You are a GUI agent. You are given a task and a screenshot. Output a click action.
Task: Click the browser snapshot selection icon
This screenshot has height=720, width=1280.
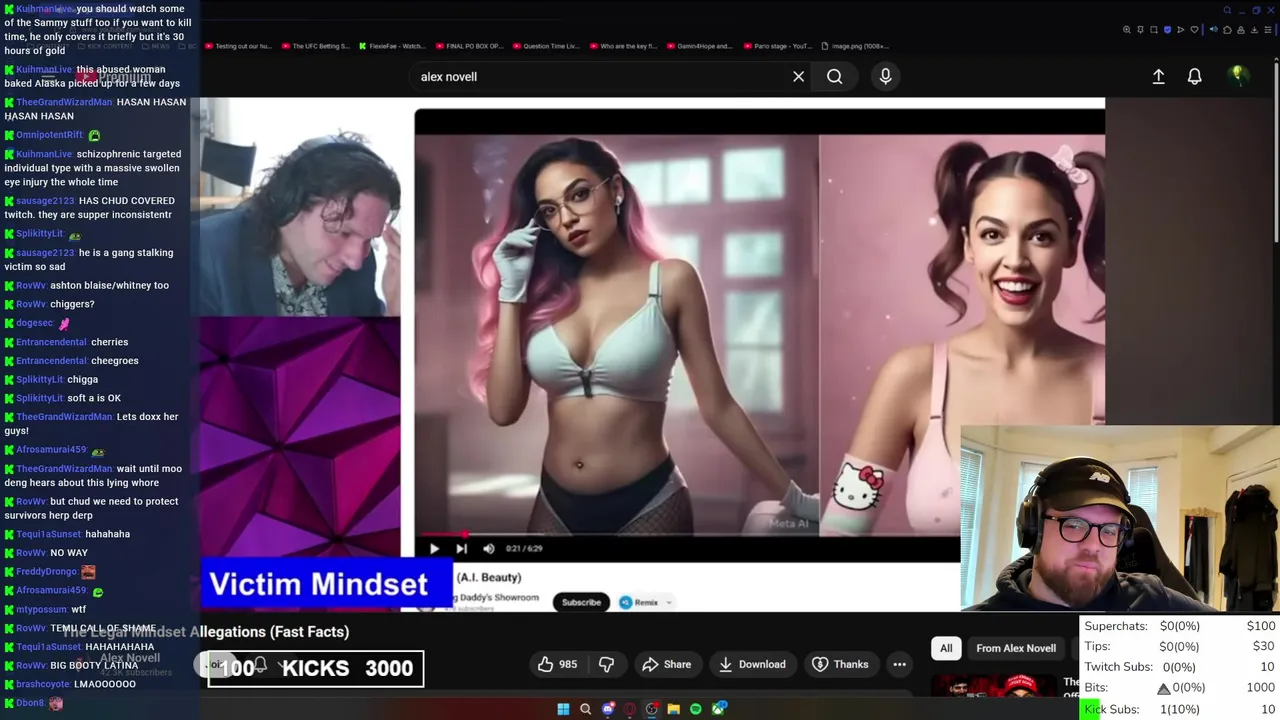tap(1154, 30)
